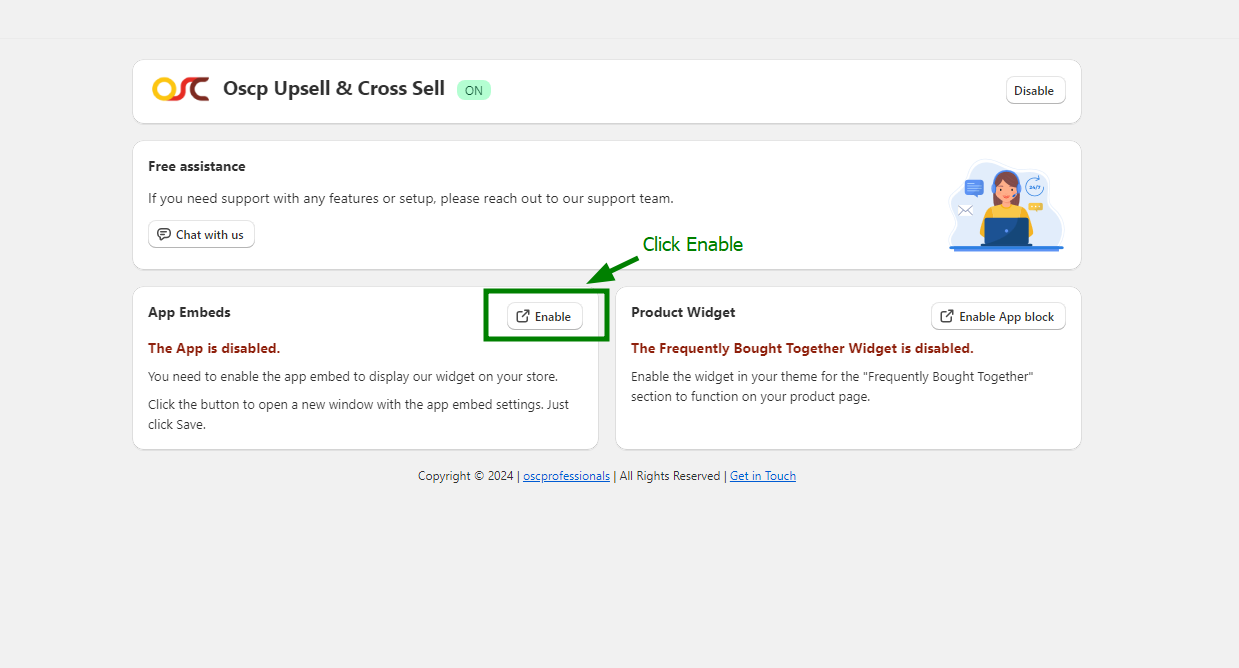Click the App Embeds card heading

click(189, 313)
